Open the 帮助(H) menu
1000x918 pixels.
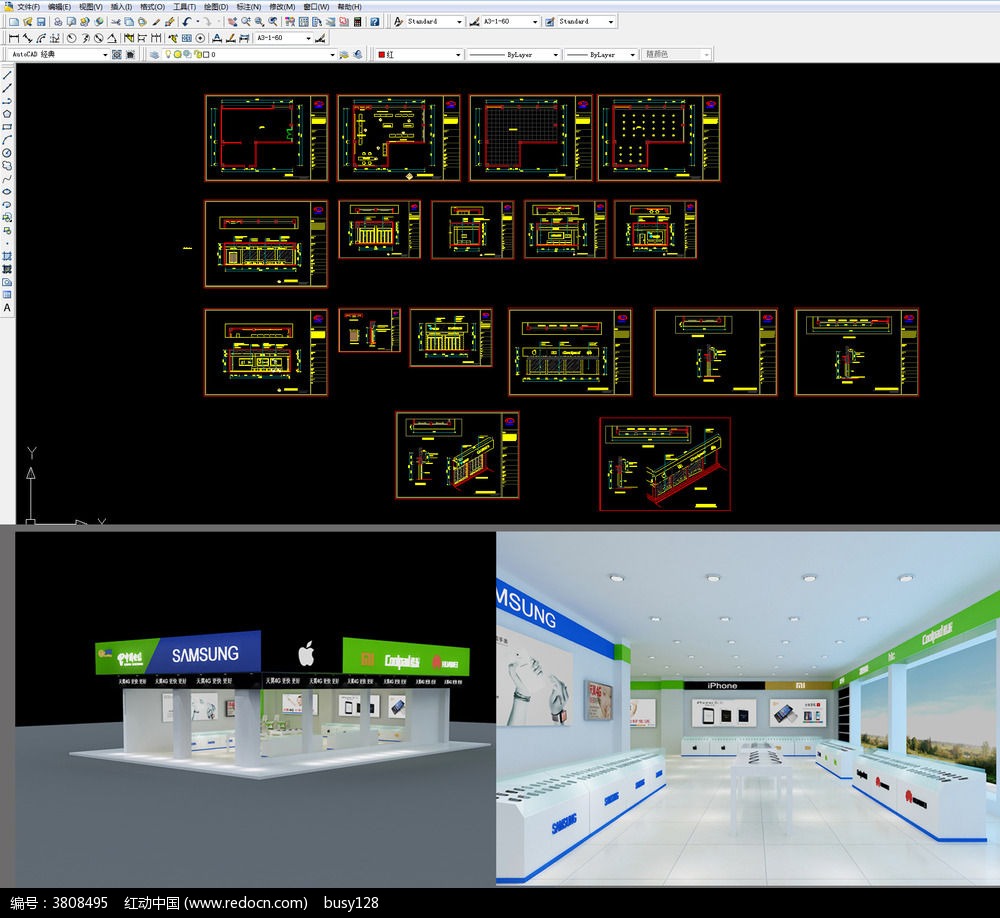click(349, 6)
